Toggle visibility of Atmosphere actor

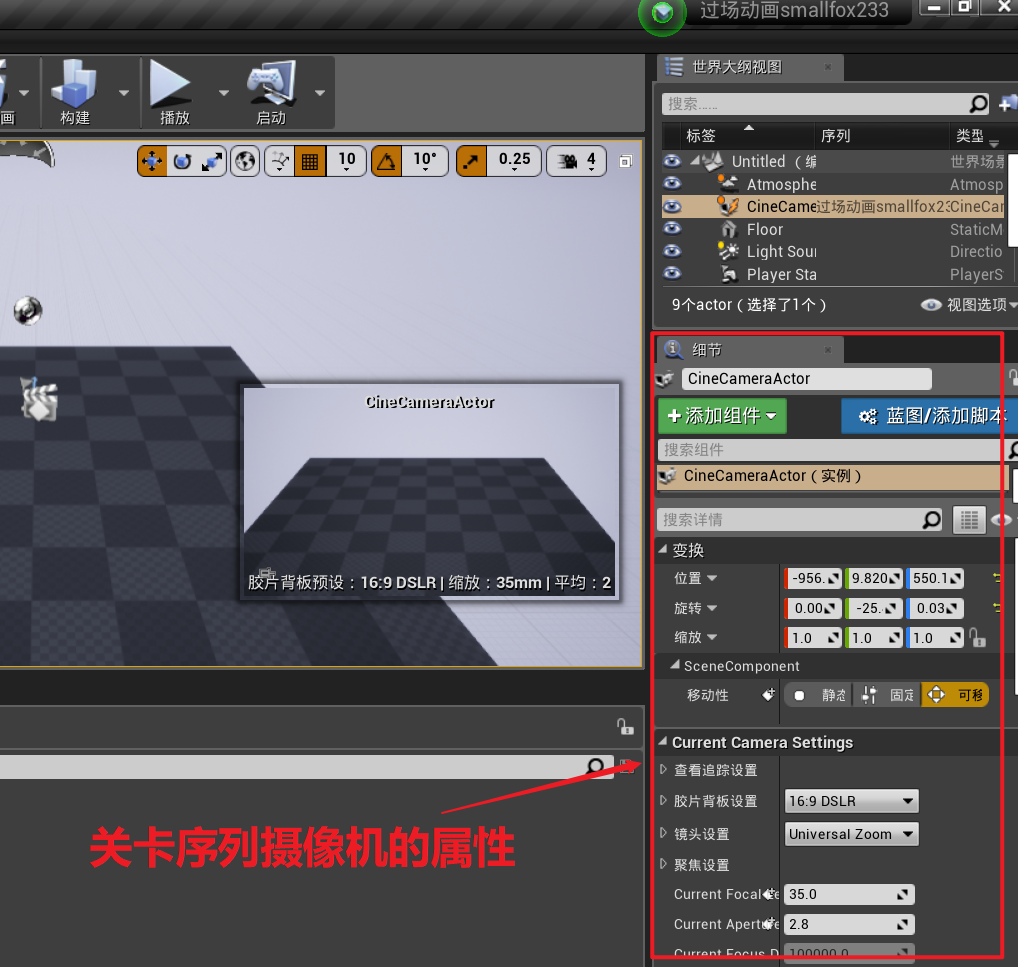672,183
